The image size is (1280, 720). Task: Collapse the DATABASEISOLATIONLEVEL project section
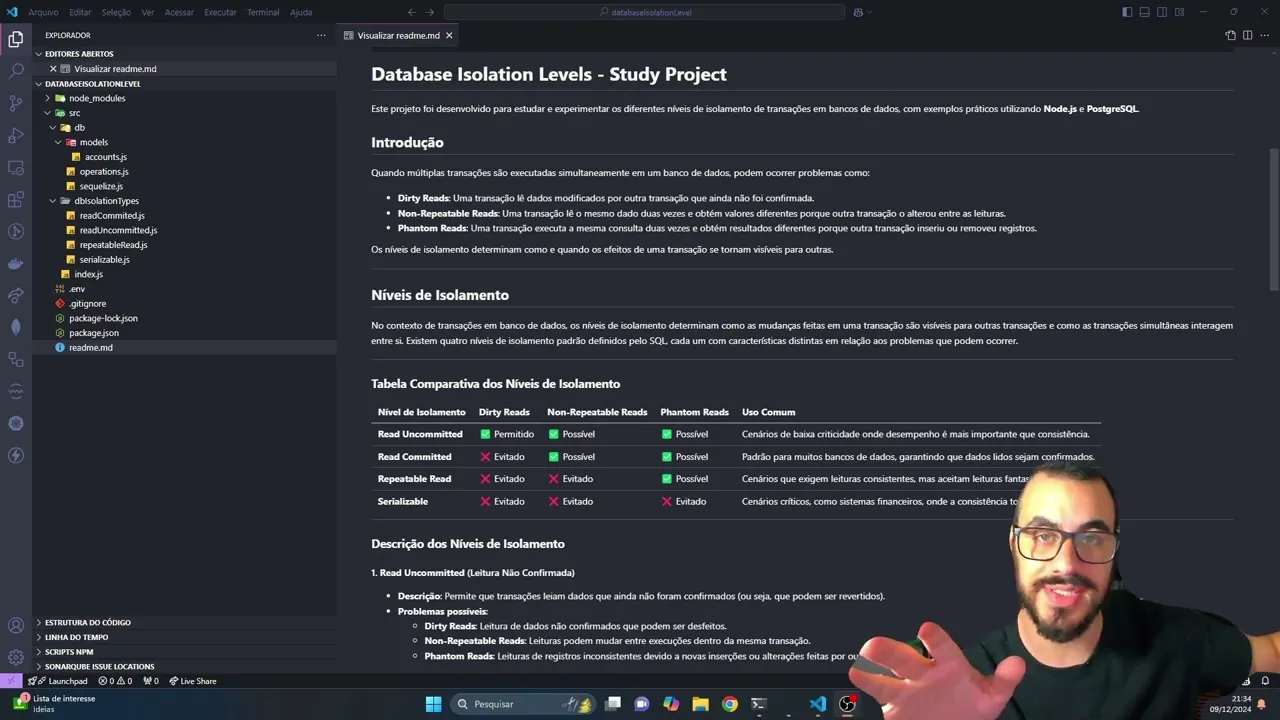[185, 84]
